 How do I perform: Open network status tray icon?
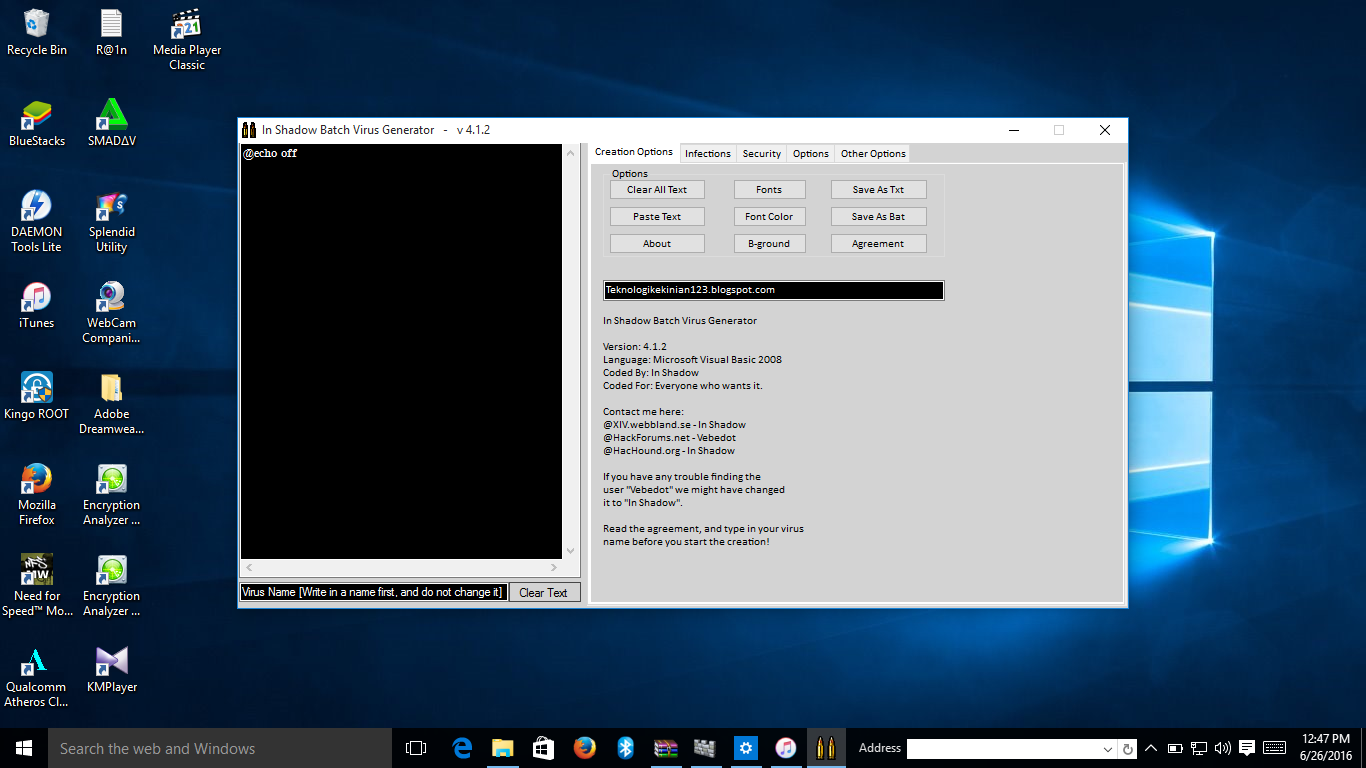pyautogui.click(x=1198, y=748)
